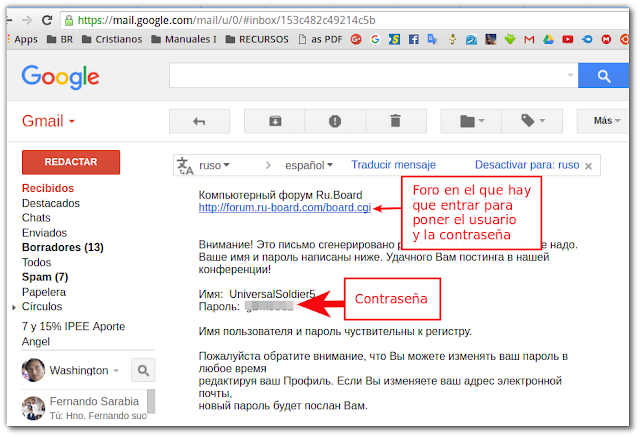Open the blue 'S' bookmark icon
Screen dimensions: 640x437
pyautogui.click(x=394, y=39)
